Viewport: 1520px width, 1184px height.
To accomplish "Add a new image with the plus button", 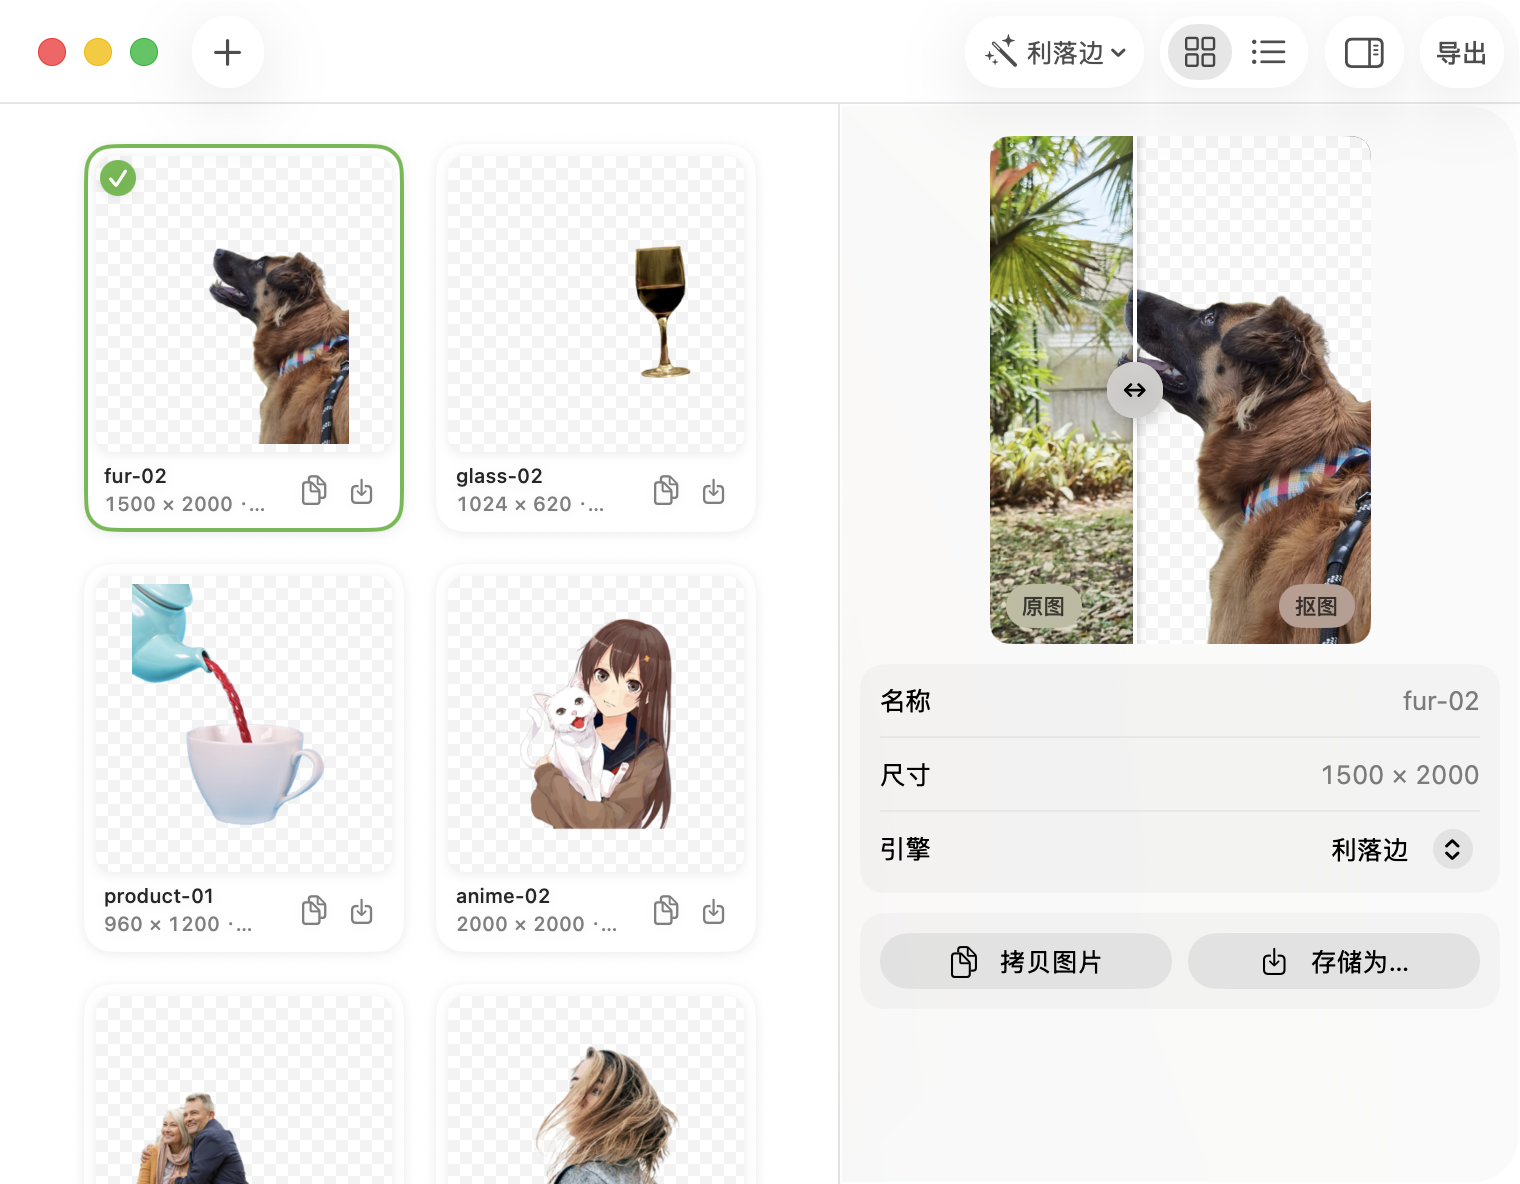I will point(228,52).
